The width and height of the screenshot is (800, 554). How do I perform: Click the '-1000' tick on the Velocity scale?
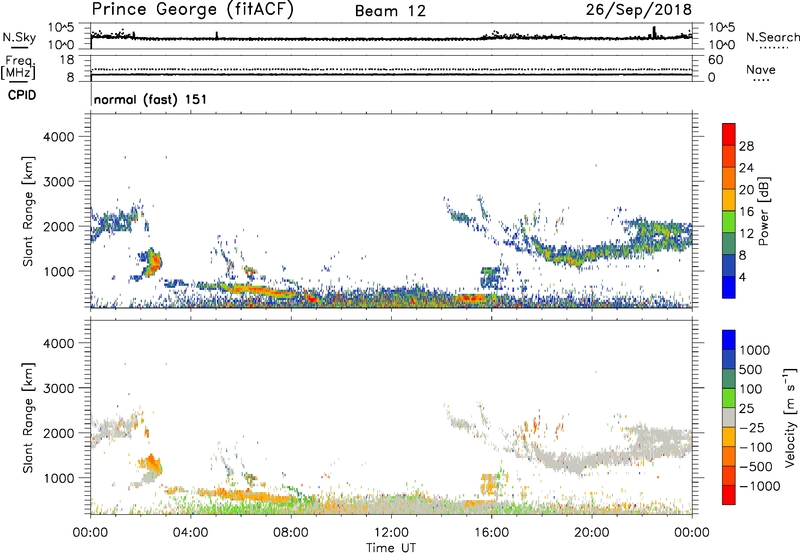pos(759,486)
